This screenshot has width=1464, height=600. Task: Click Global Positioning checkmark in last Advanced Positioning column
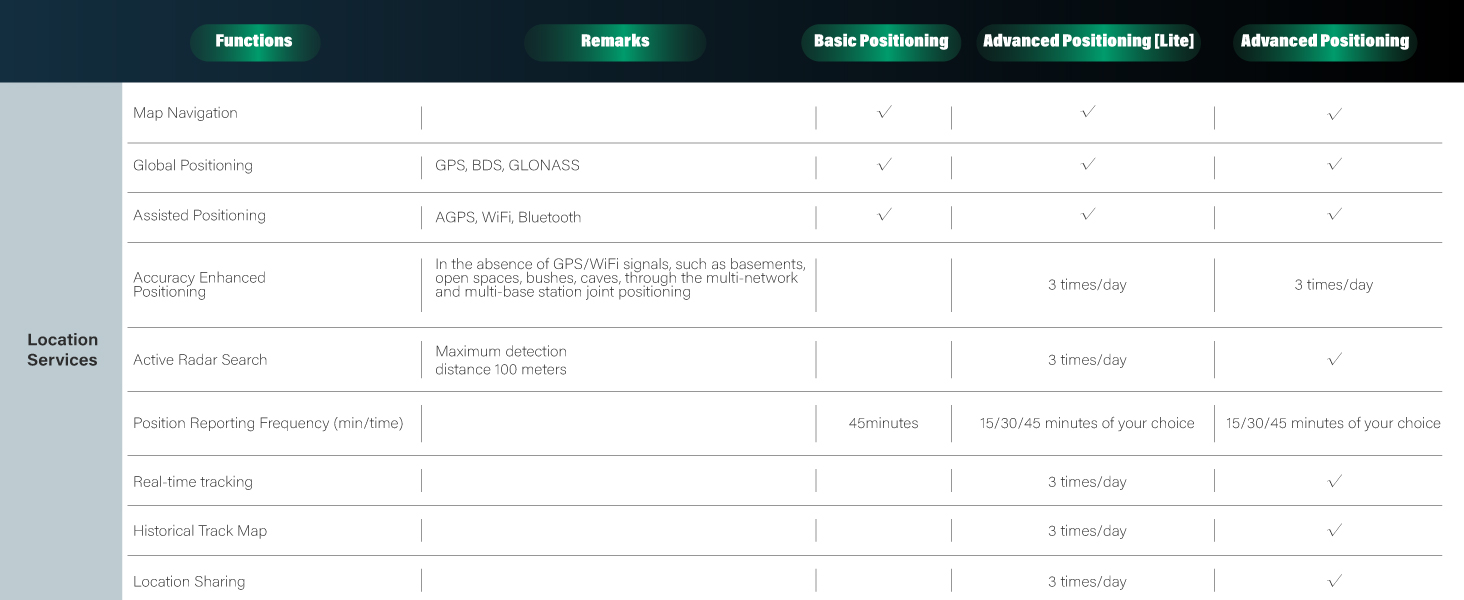pyautogui.click(x=1334, y=165)
